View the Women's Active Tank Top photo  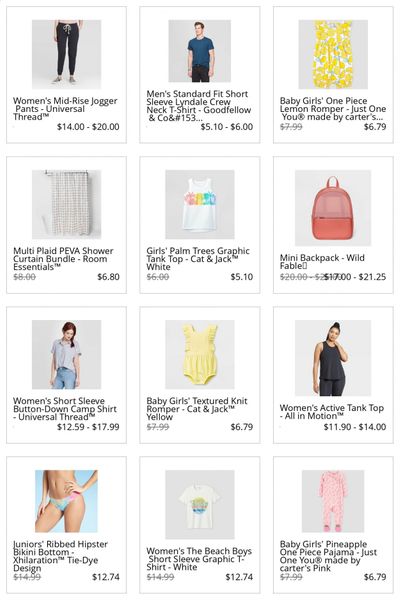(x=333, y=358)
